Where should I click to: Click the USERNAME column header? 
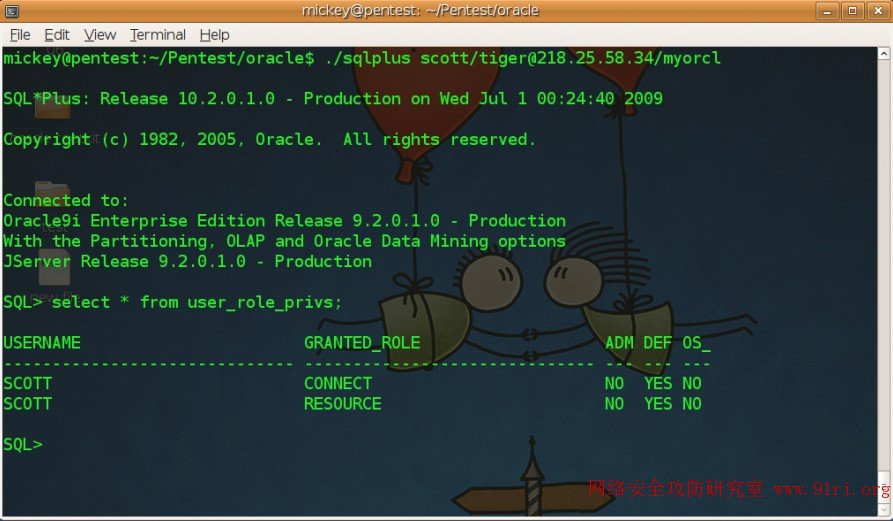(42, 343)
